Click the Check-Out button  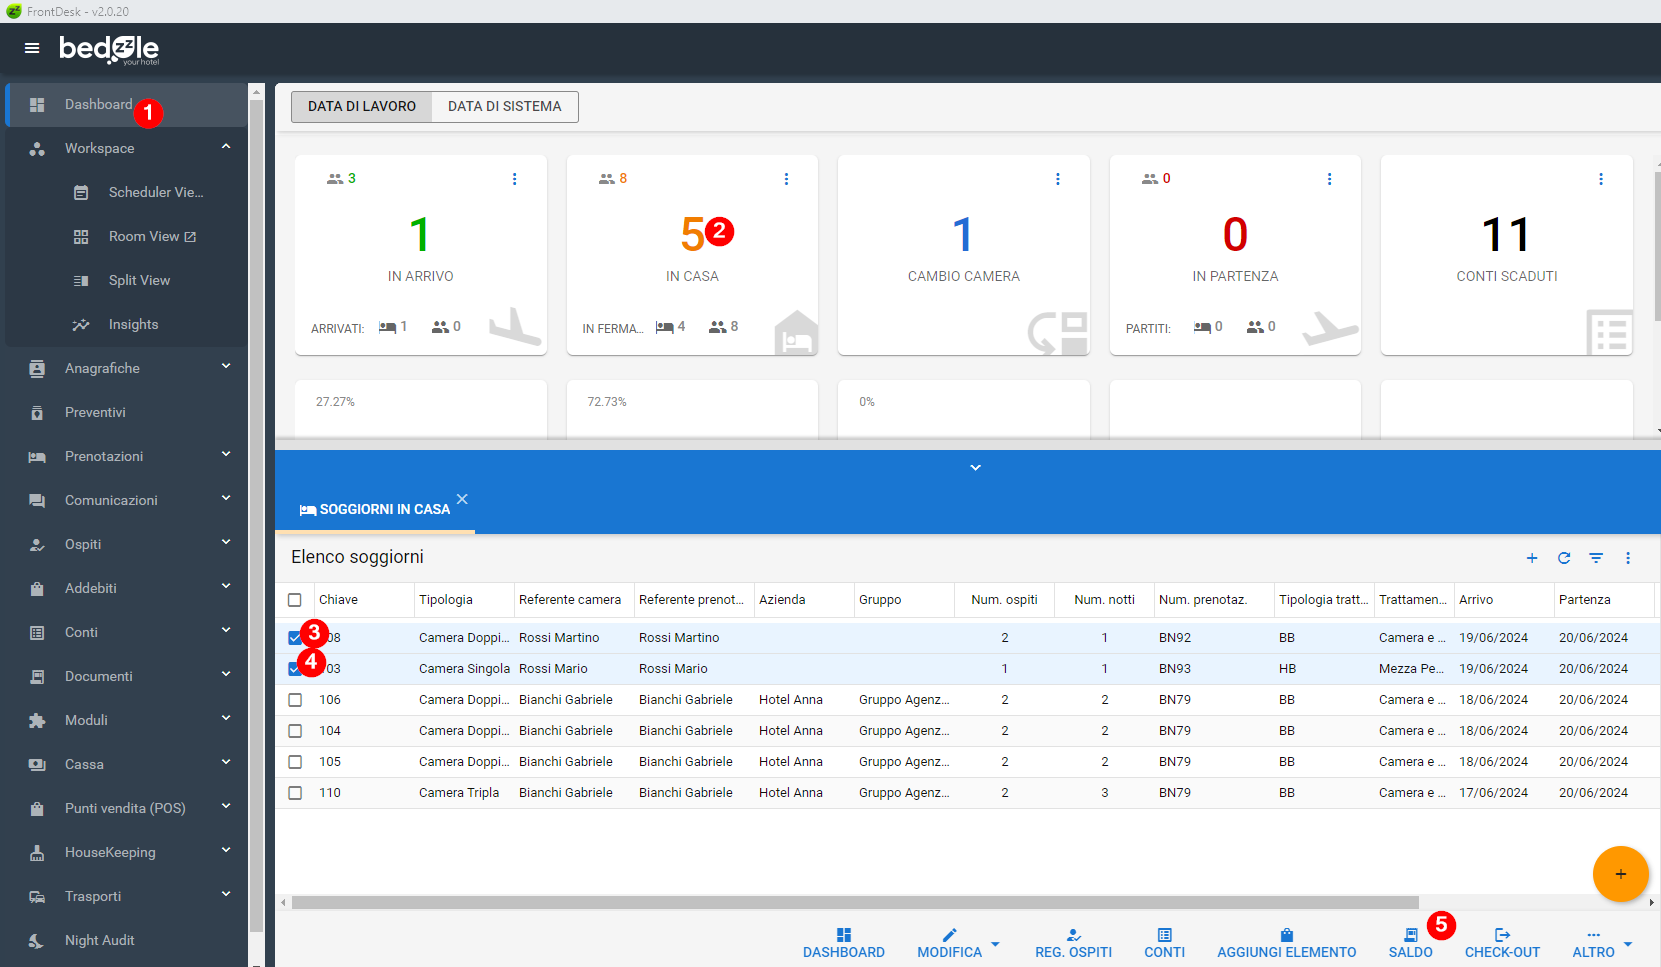[1502, 943]
